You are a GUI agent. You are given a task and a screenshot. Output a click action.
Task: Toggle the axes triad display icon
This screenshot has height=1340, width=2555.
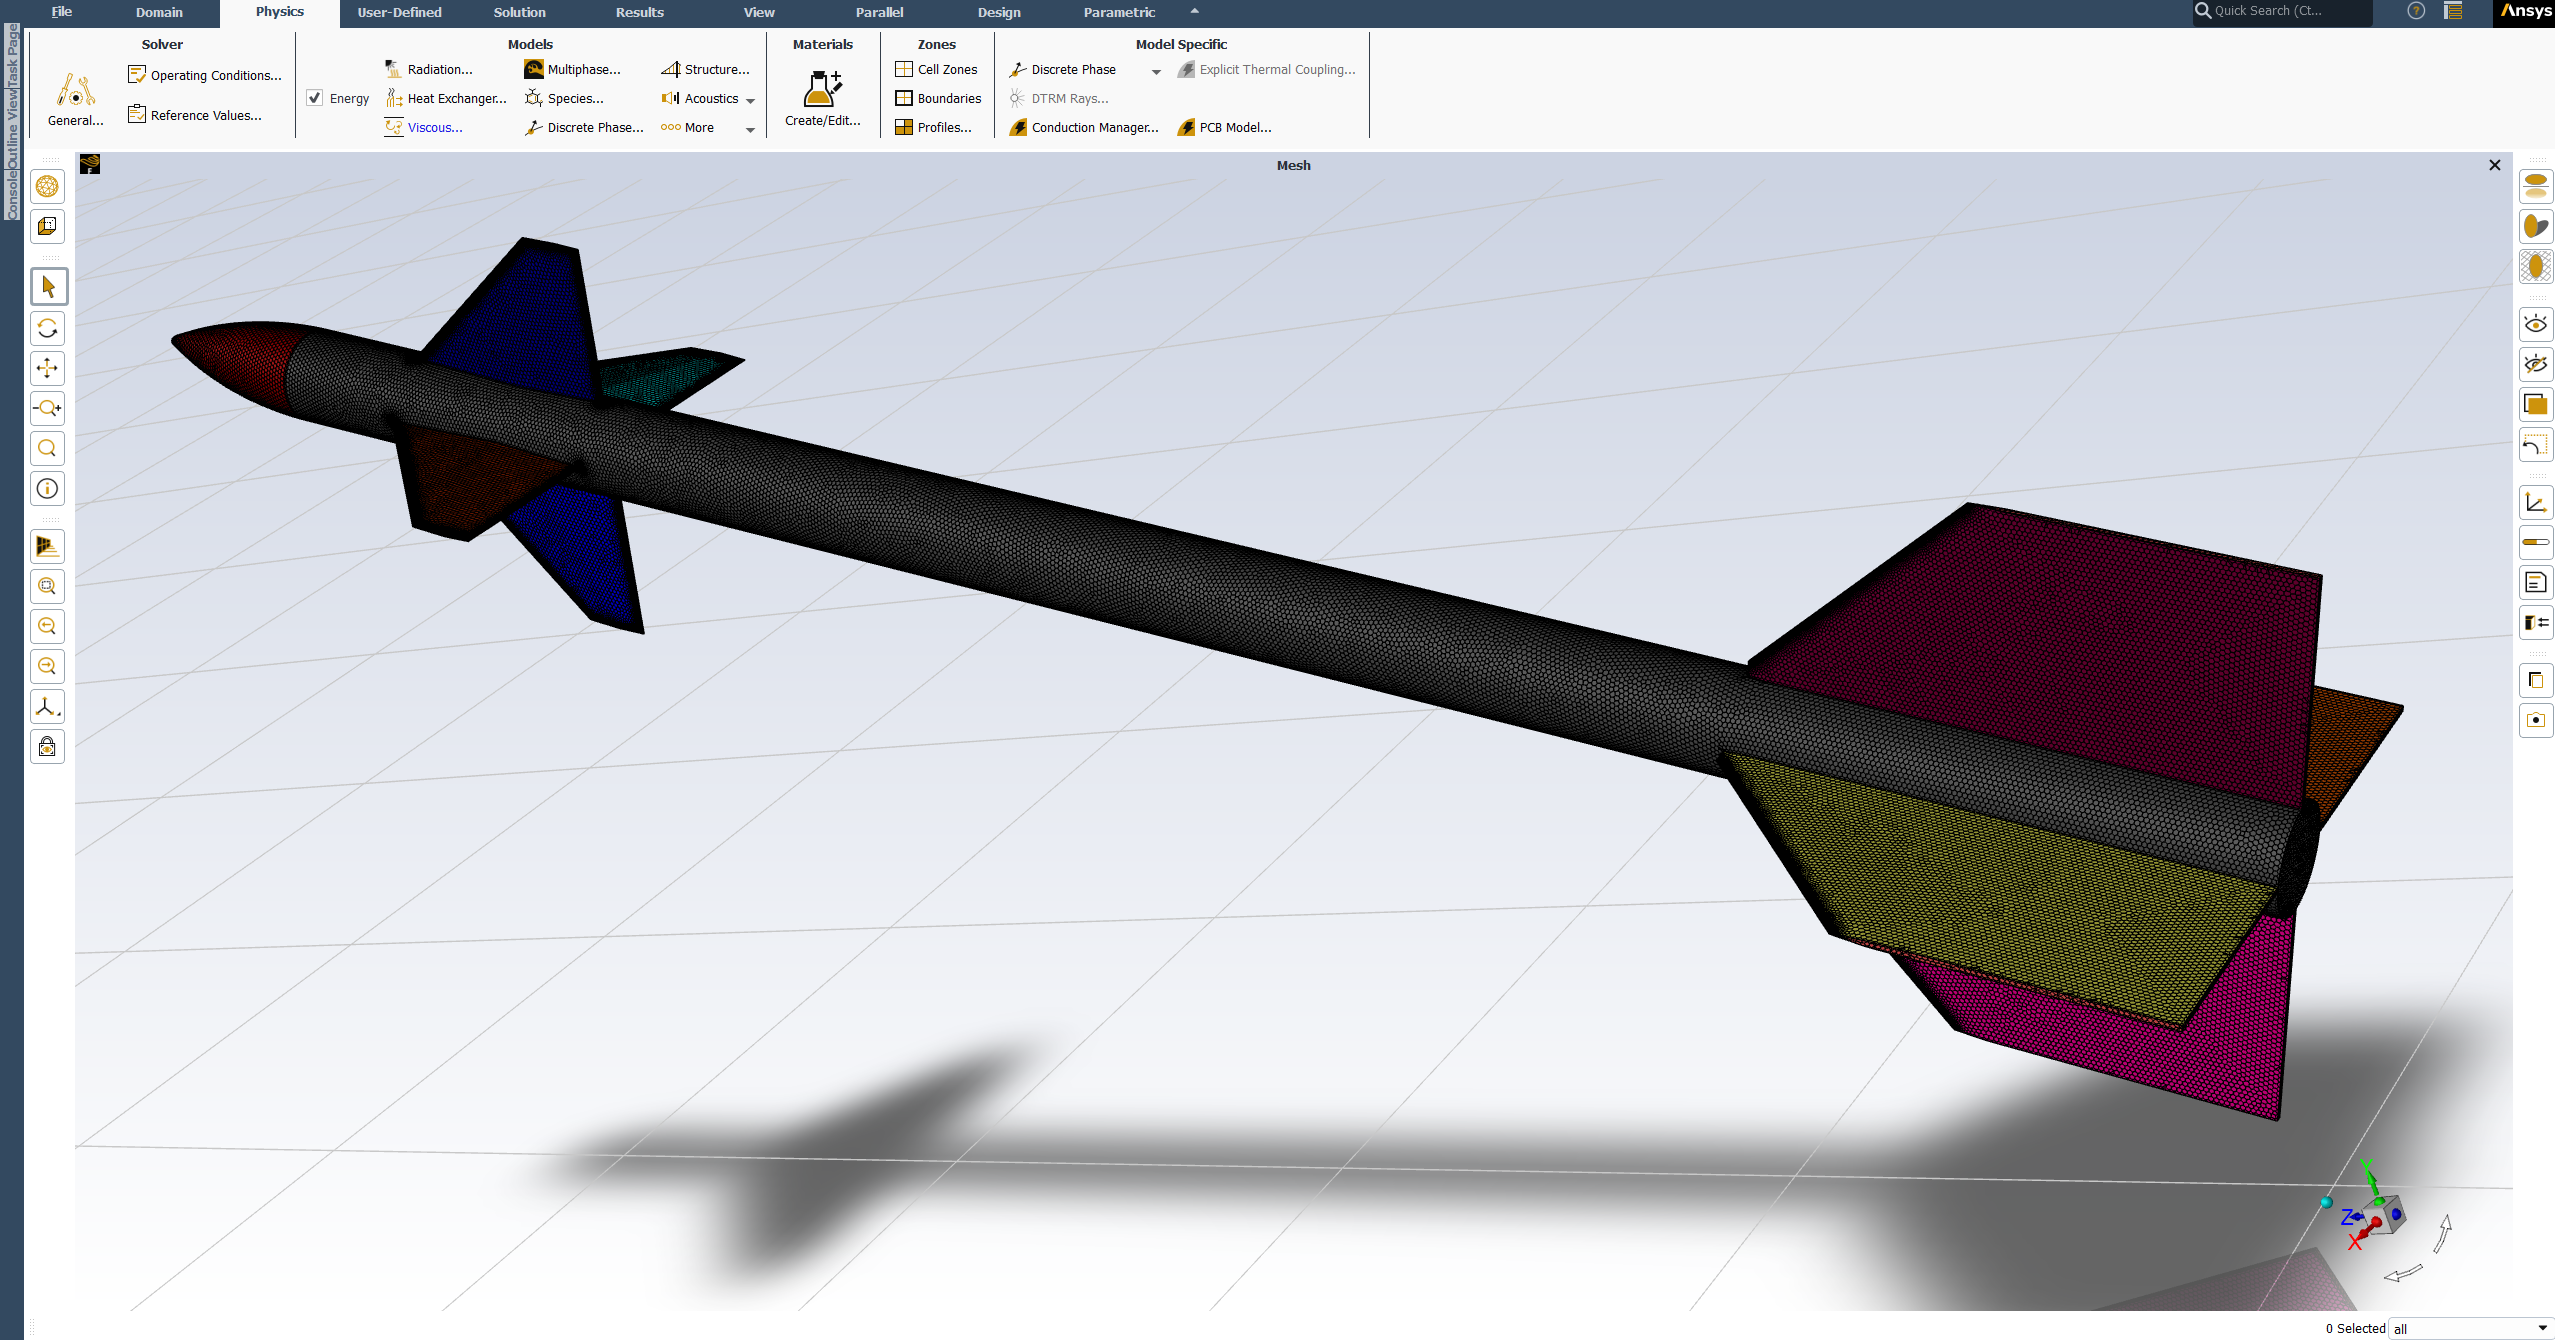pyautogui.click(x=2536, y=502)
